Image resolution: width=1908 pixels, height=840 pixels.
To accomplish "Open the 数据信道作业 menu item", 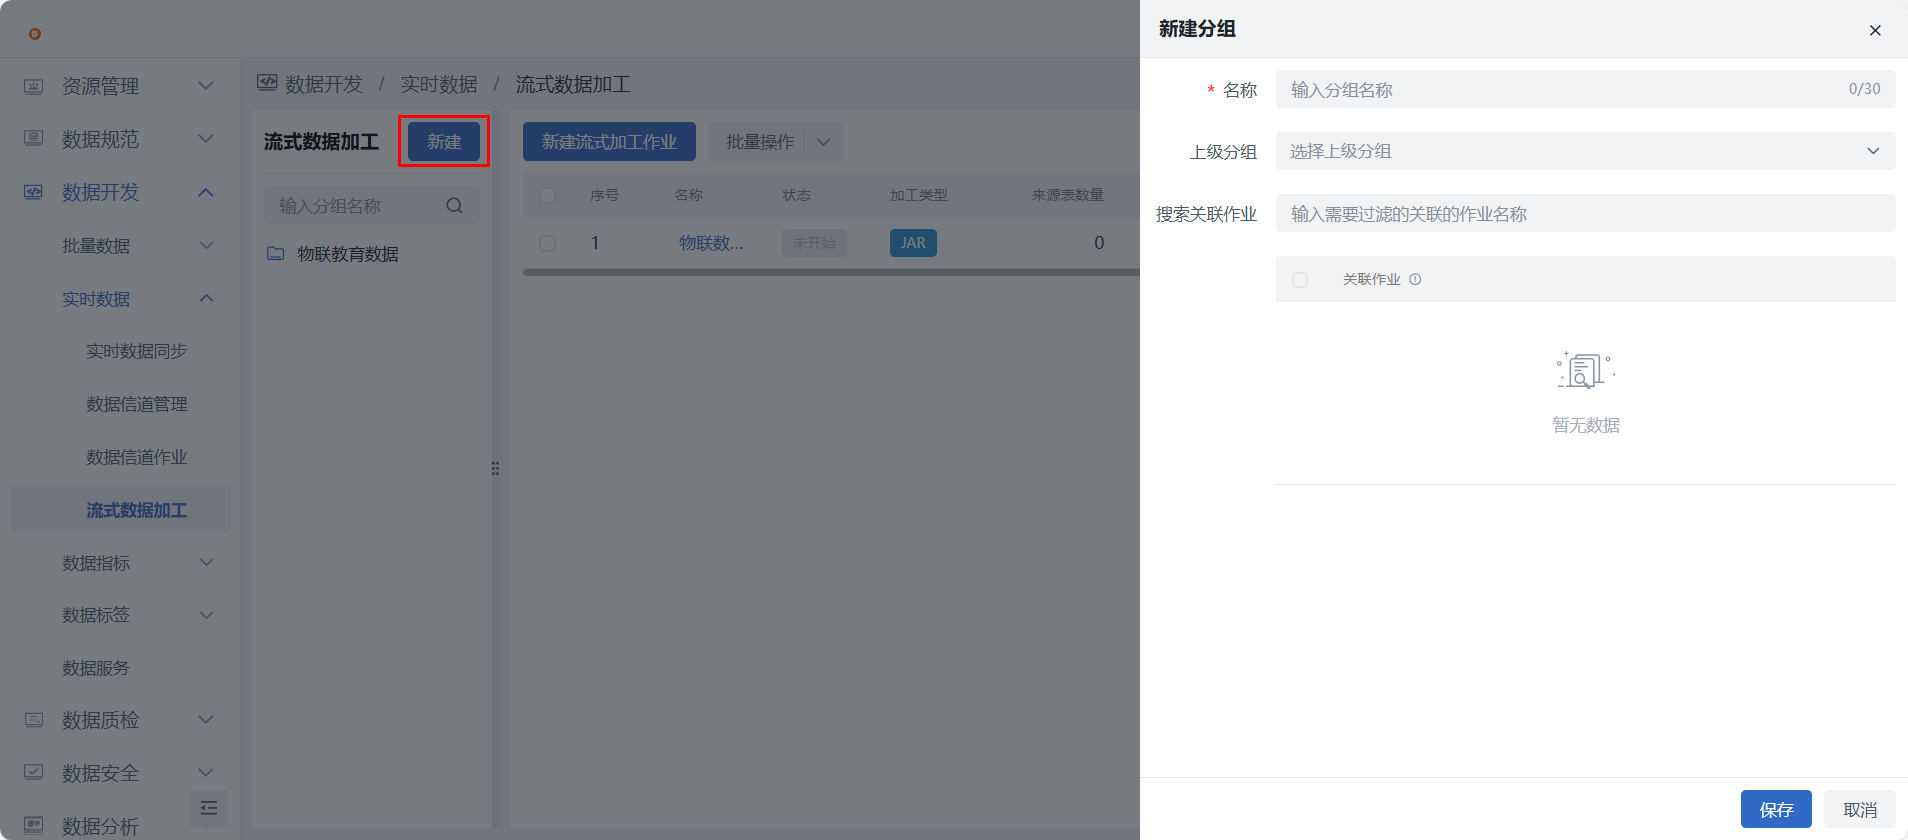I will [x=136, y=457].
